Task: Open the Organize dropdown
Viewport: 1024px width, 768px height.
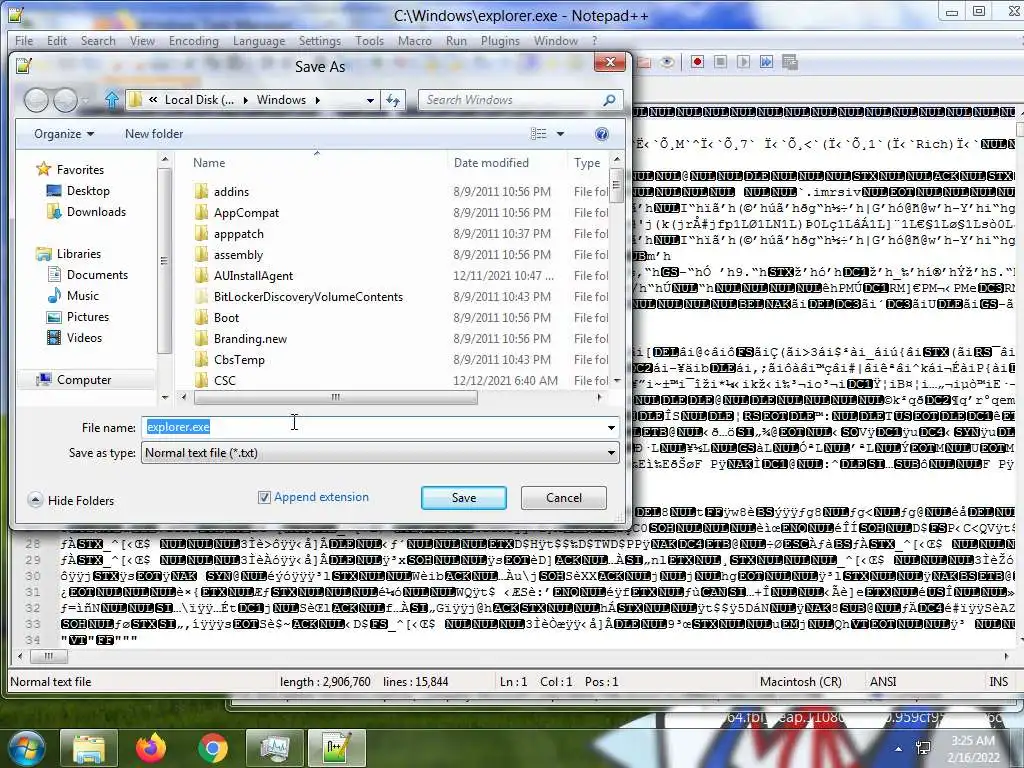Action: coord(64,134)
